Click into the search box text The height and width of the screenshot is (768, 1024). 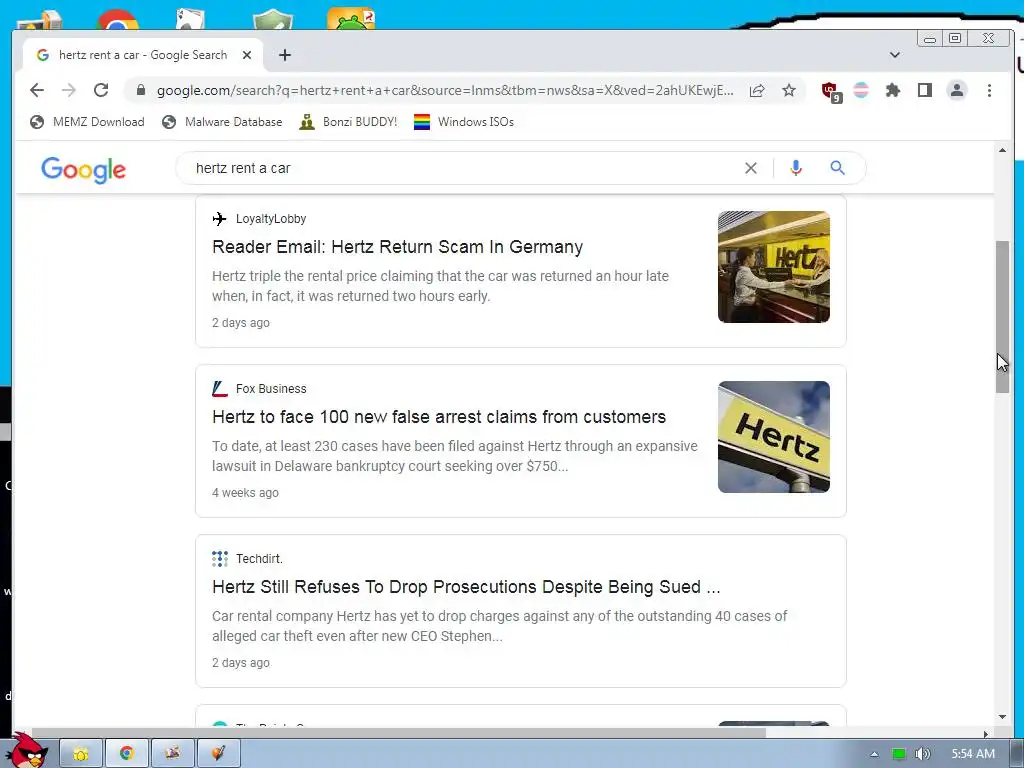point(243,168)
